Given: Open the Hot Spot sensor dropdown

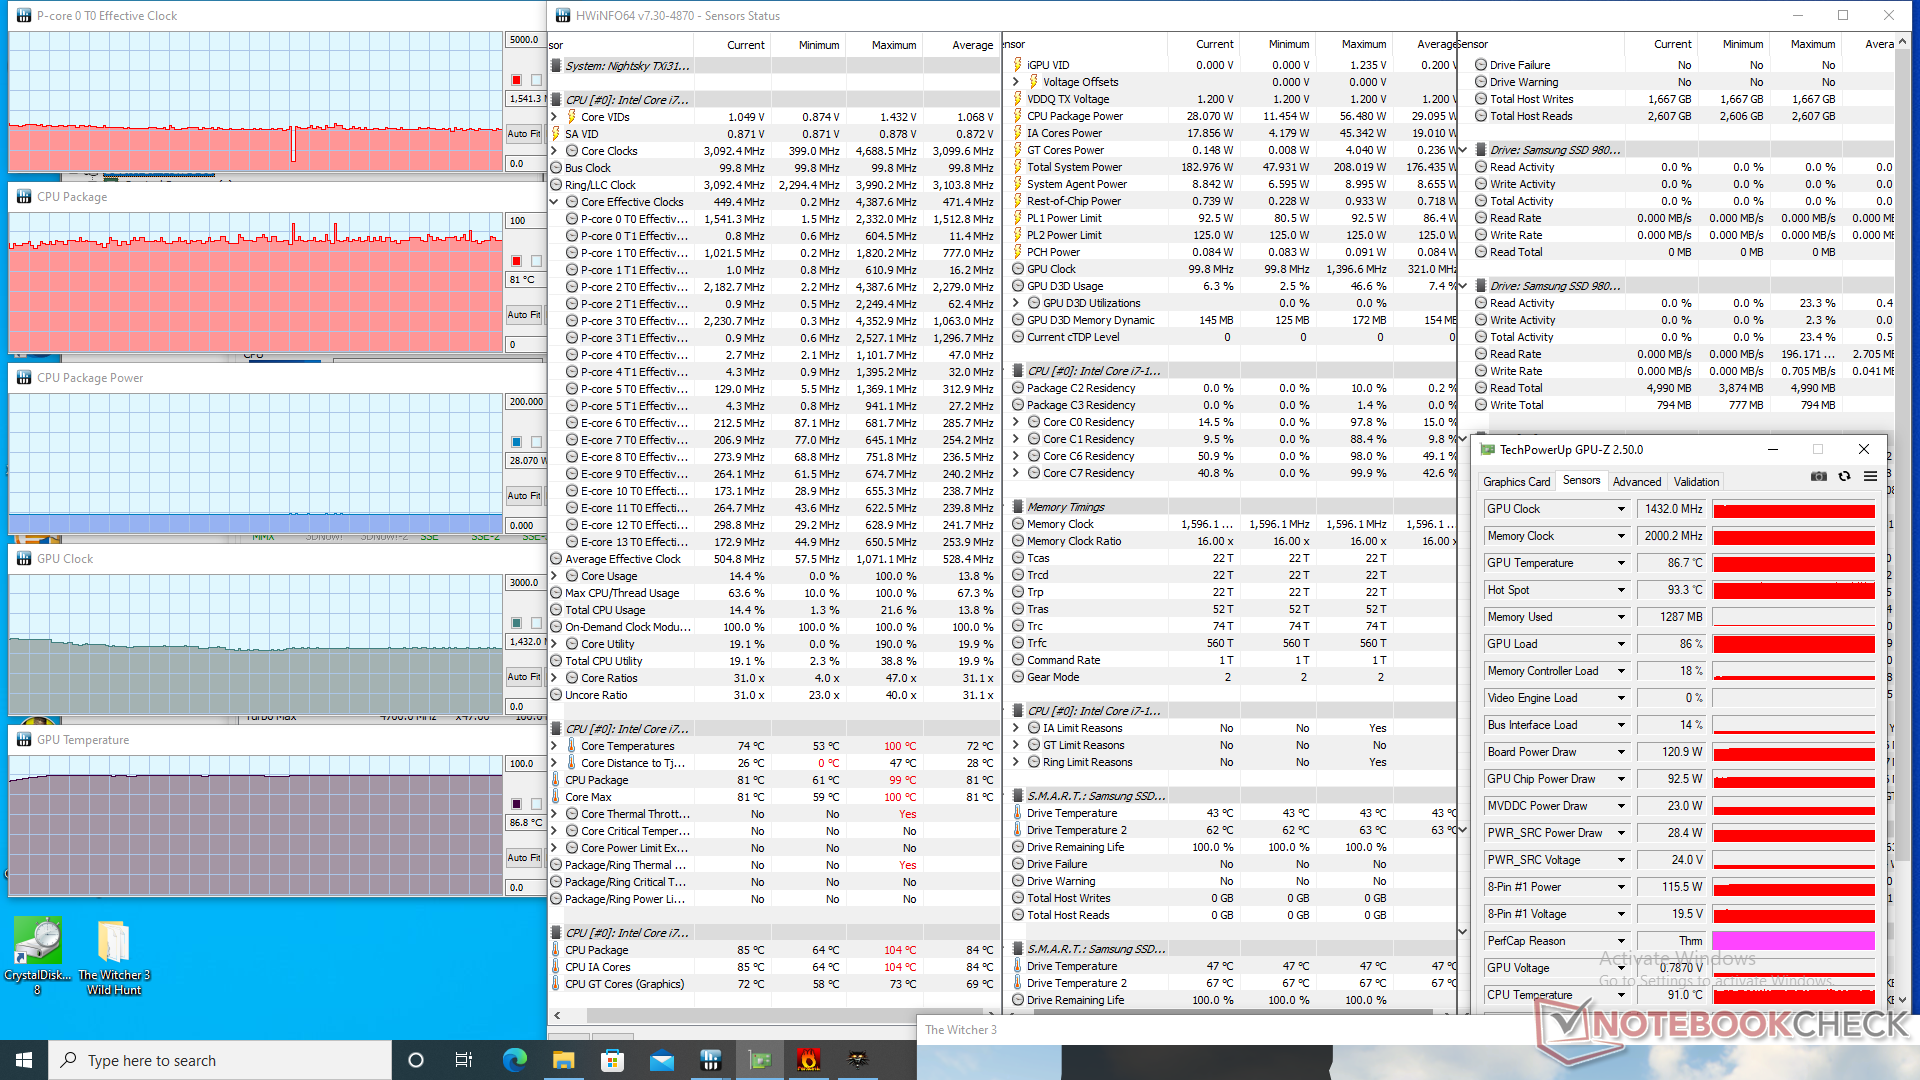Looking at the screenshot, I should (x=1621, y=590).
